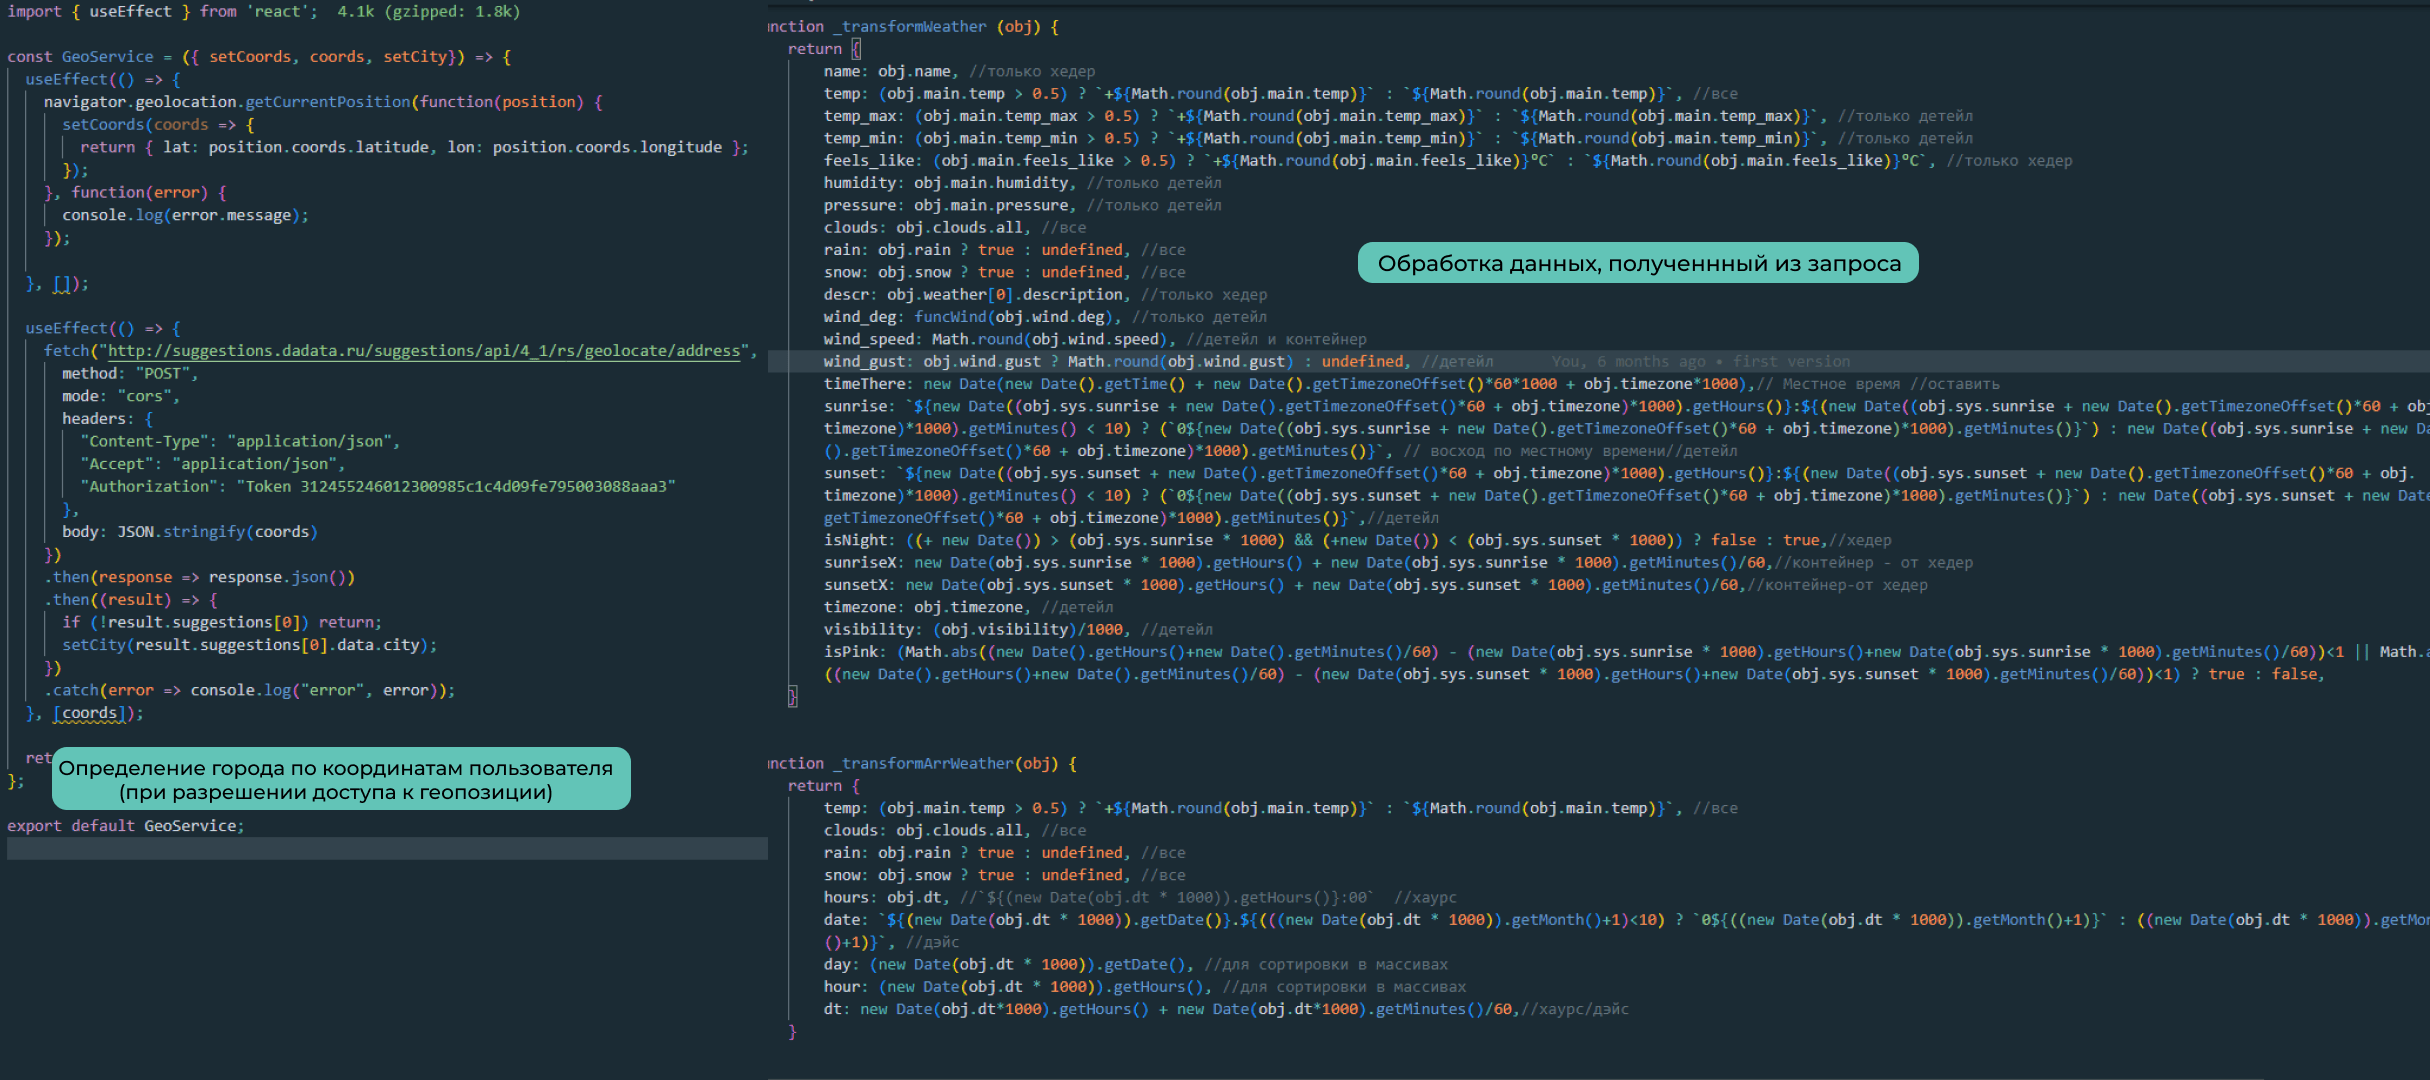Open the suggestions.dadata.ru geolocate URL link
Screen dimensions: 2430x1080
pos(424,351)
